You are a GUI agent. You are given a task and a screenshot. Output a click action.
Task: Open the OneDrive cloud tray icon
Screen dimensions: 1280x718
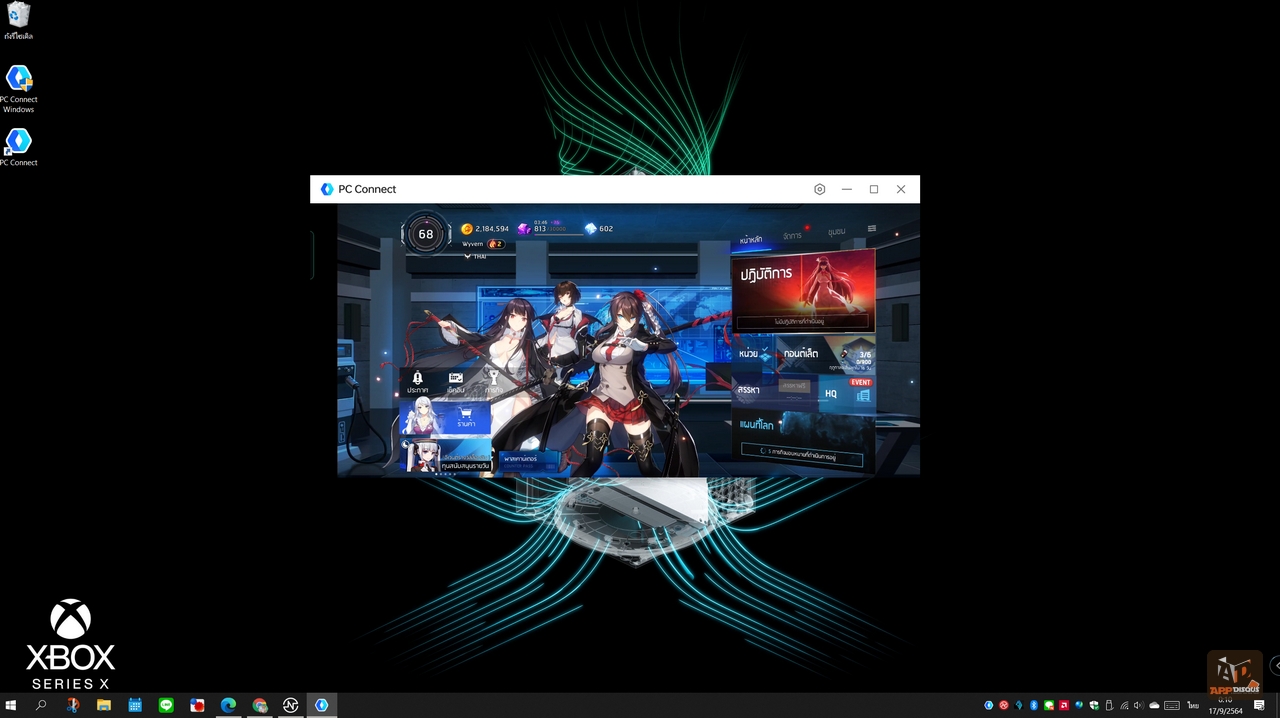coord(1154,705)
